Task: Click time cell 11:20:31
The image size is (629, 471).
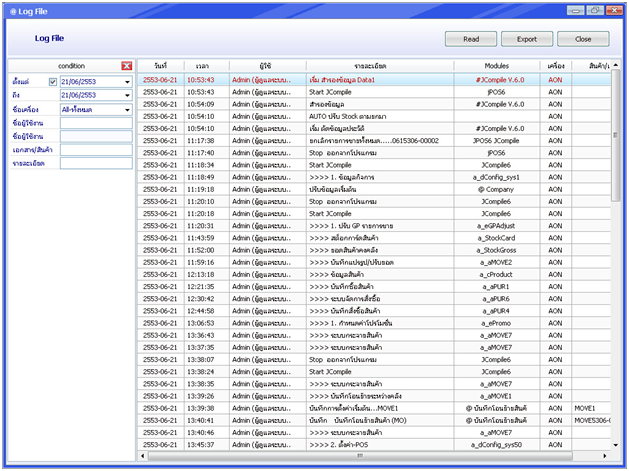Action: (207, 226)
